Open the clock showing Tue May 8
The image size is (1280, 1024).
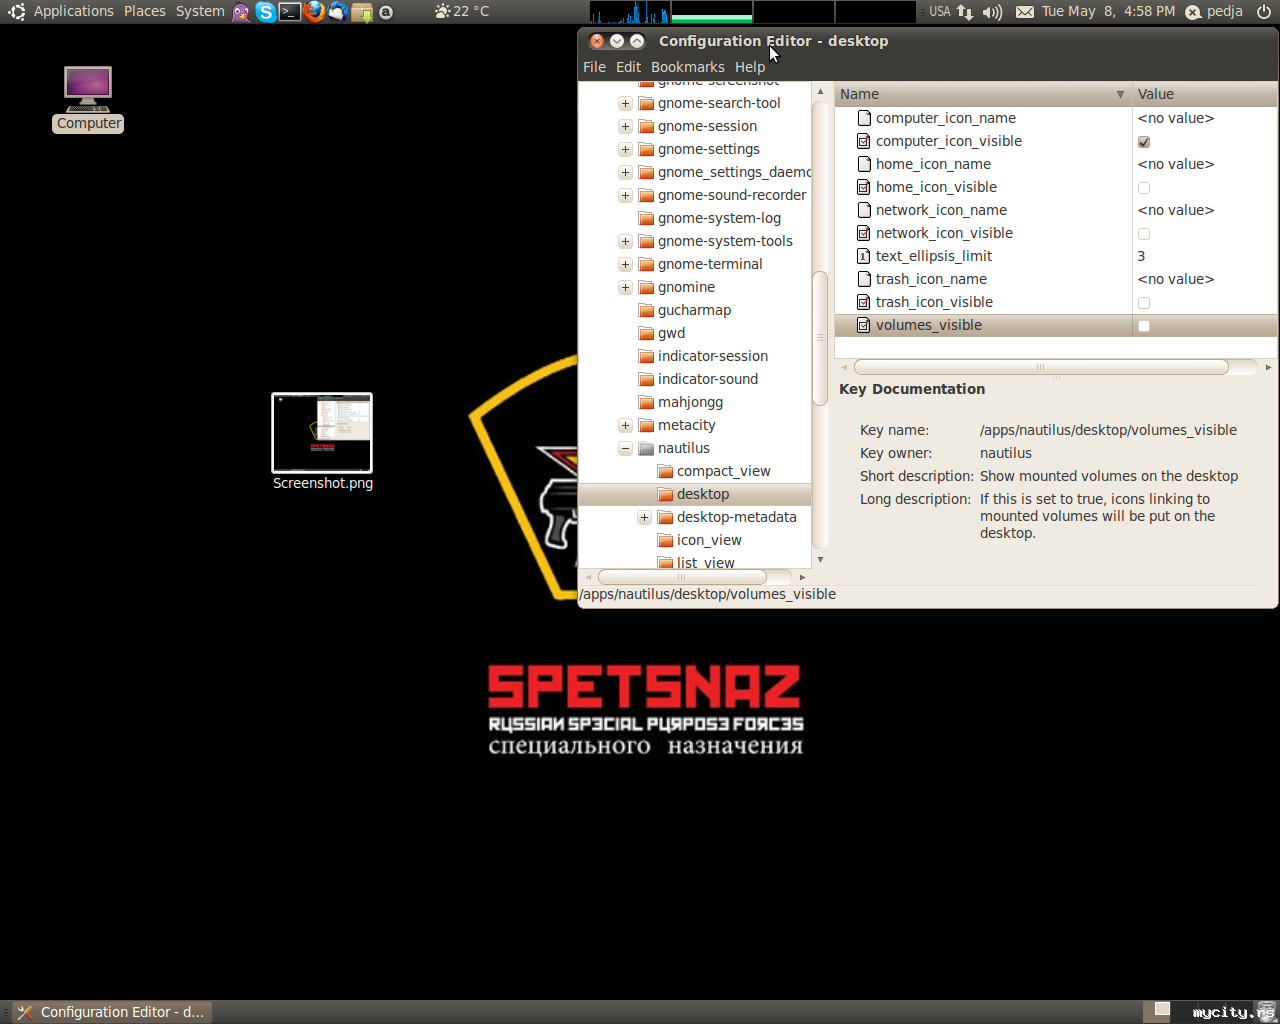[x=1108, y=11]
